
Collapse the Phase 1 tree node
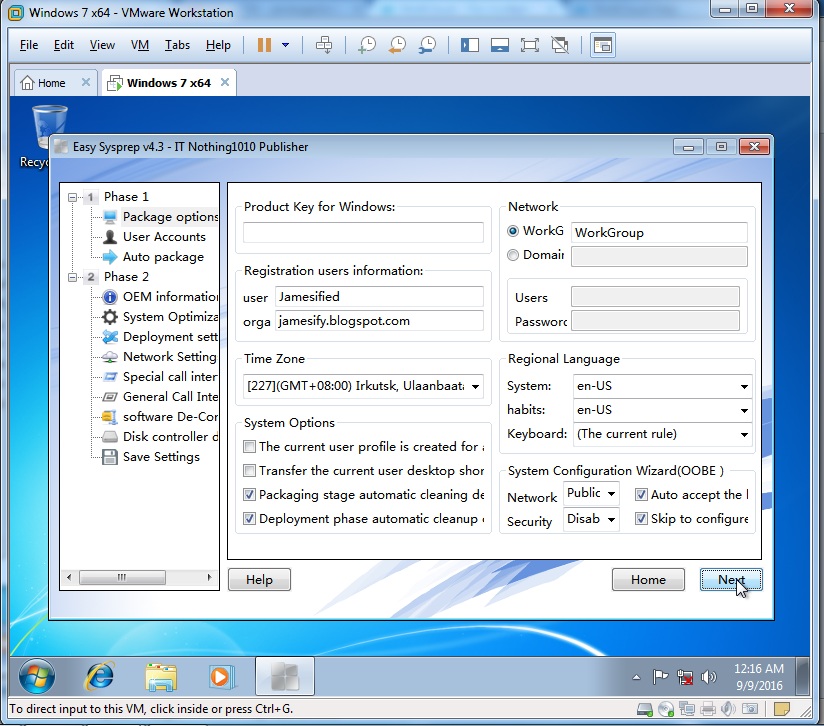coord(73,198)
